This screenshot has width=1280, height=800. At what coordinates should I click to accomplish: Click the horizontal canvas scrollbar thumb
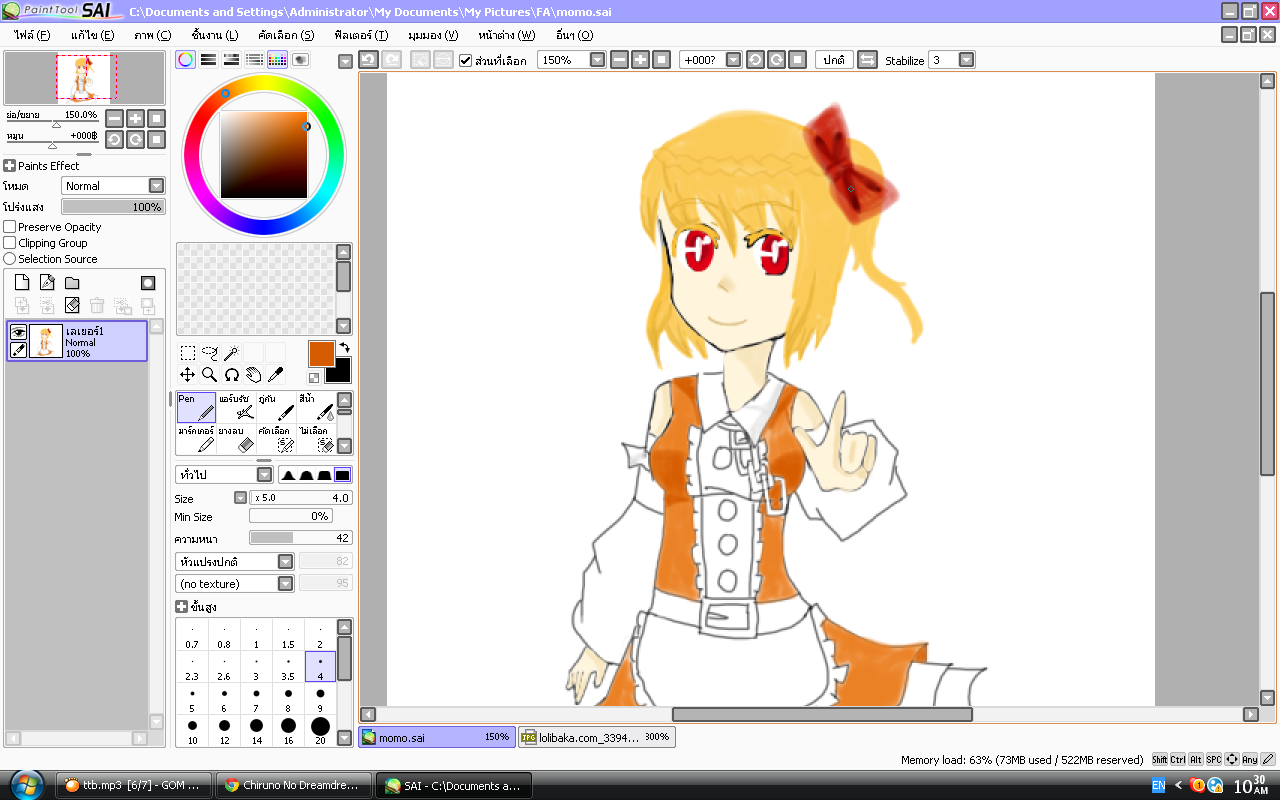[x=822, y=714]
